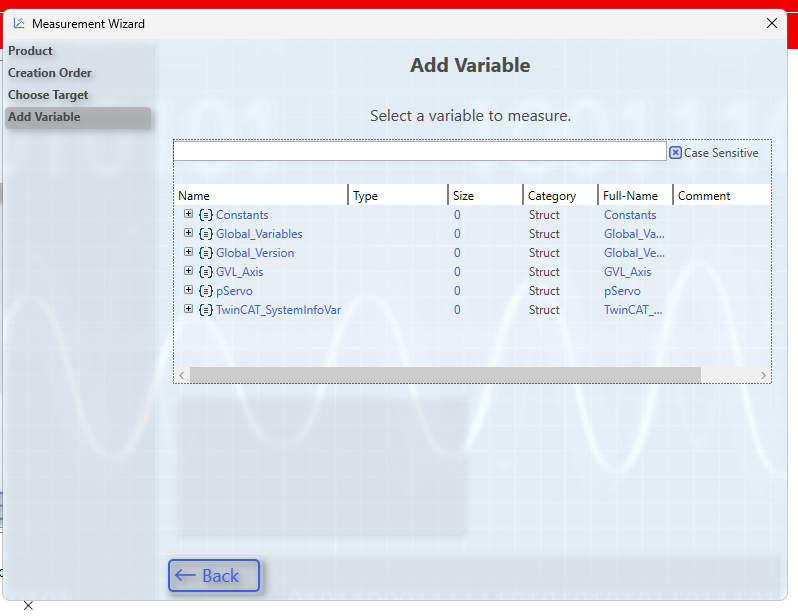798x616 pixels.
Task: Expand the pServo tree node
Action: coord(188,290)
